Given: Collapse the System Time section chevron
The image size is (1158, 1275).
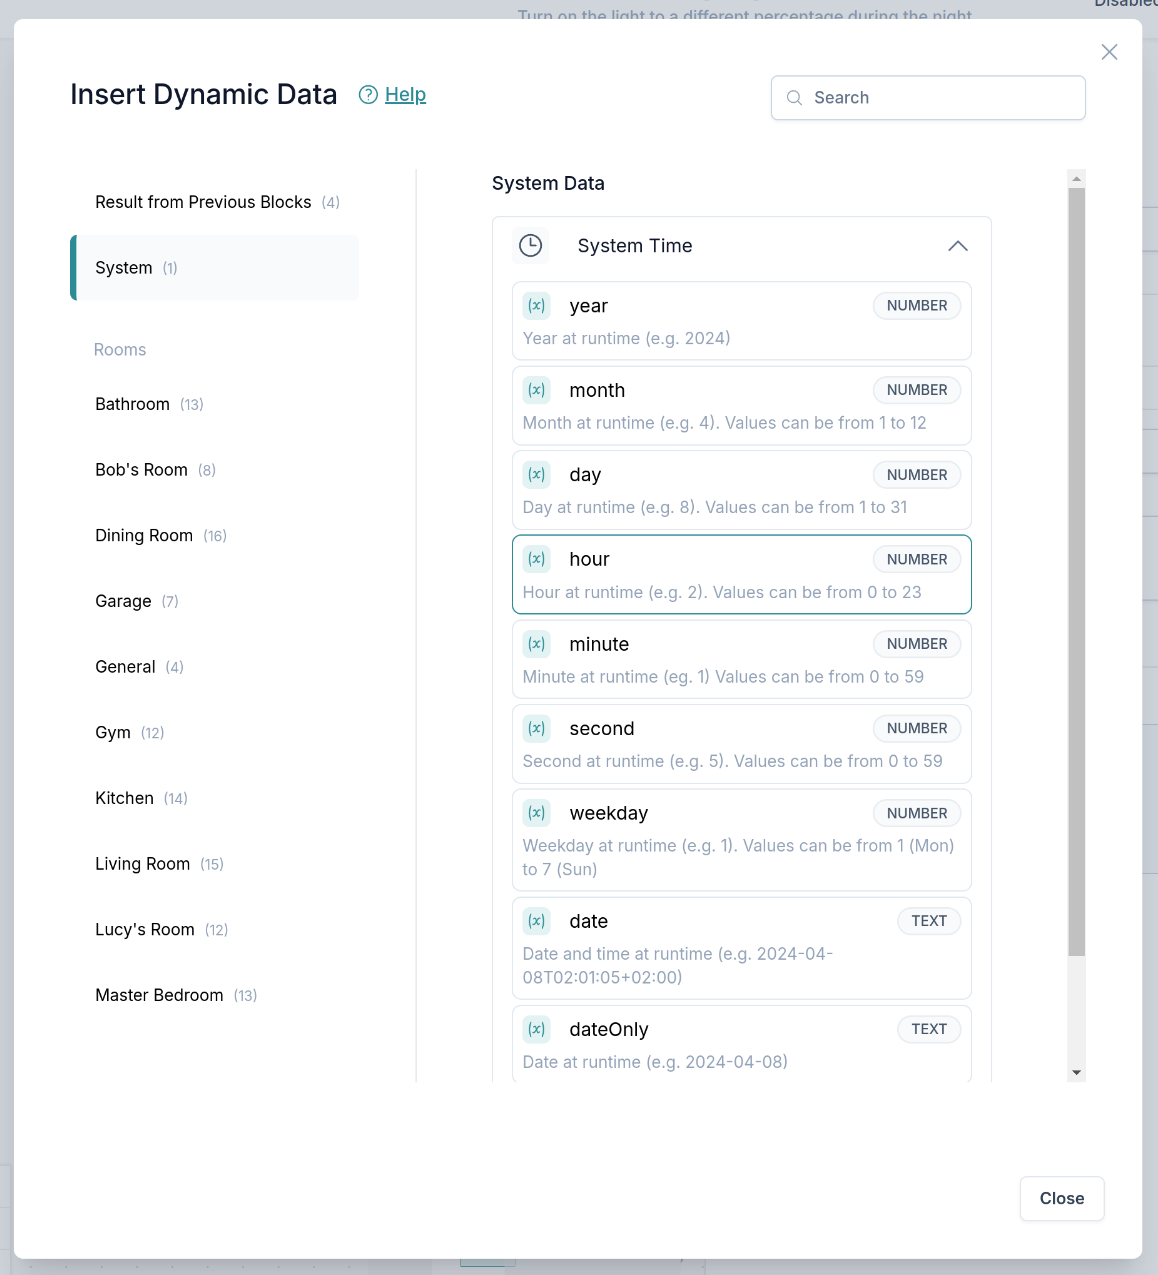Looking at the screenshot, I should [957, 246].
